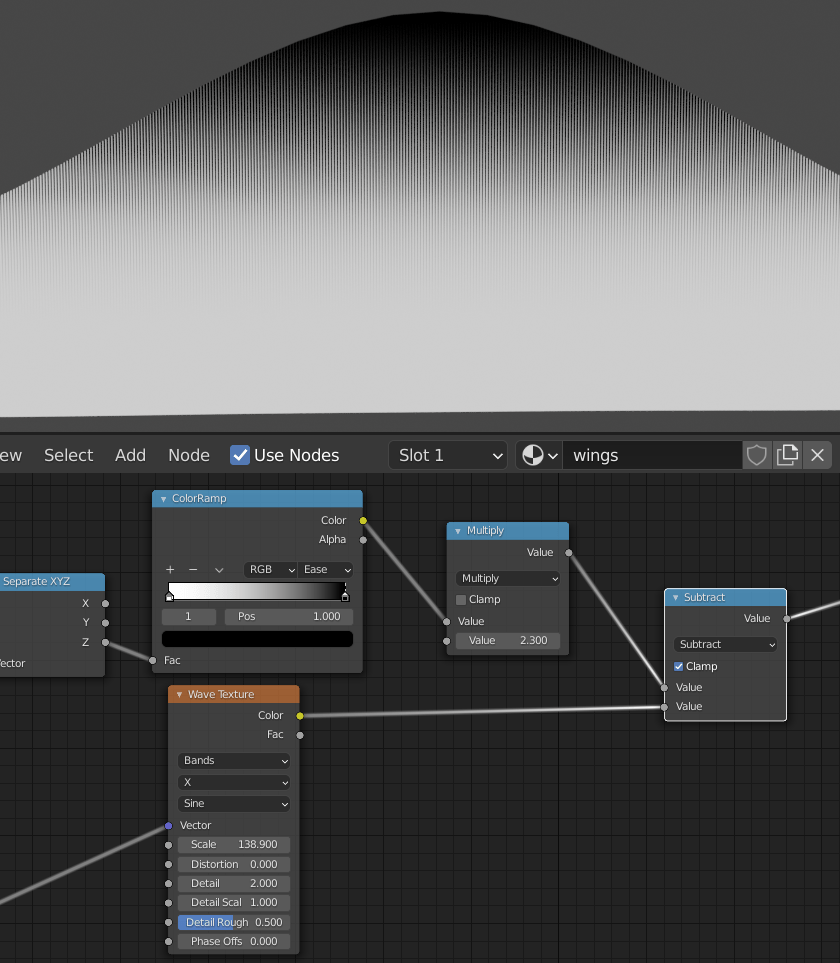Open the RGB color mode dropdown
Viewport: 840px width, 963px height.
269,569
